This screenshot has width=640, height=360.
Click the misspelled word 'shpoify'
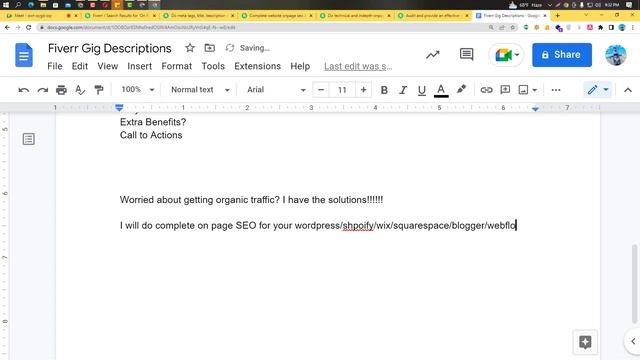(358, 225)
